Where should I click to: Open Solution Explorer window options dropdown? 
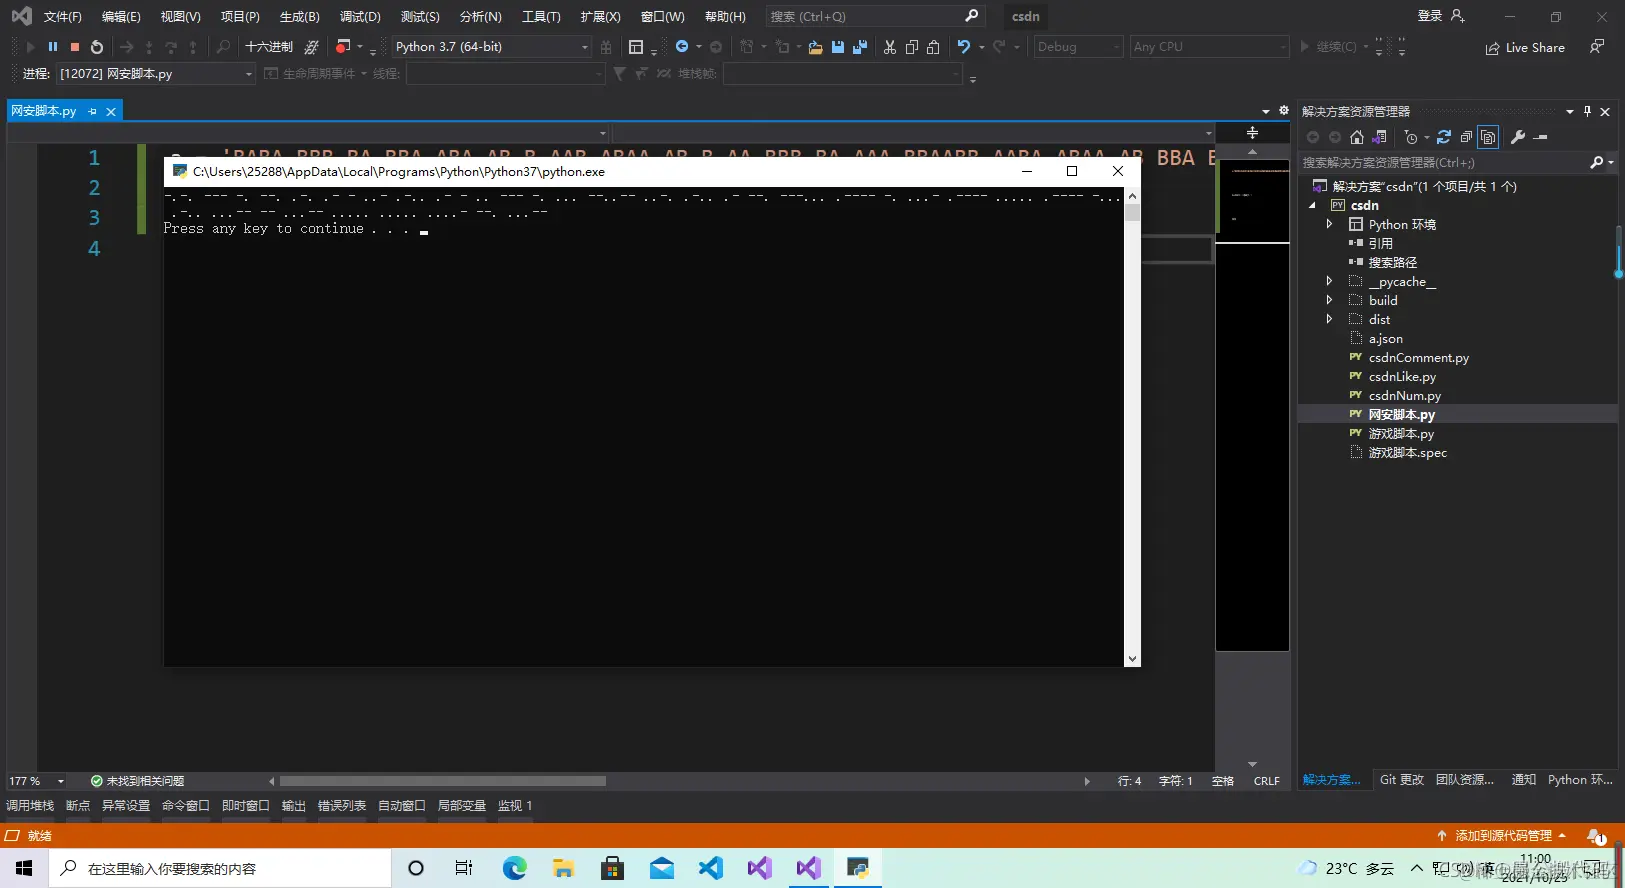[1570, 111]
